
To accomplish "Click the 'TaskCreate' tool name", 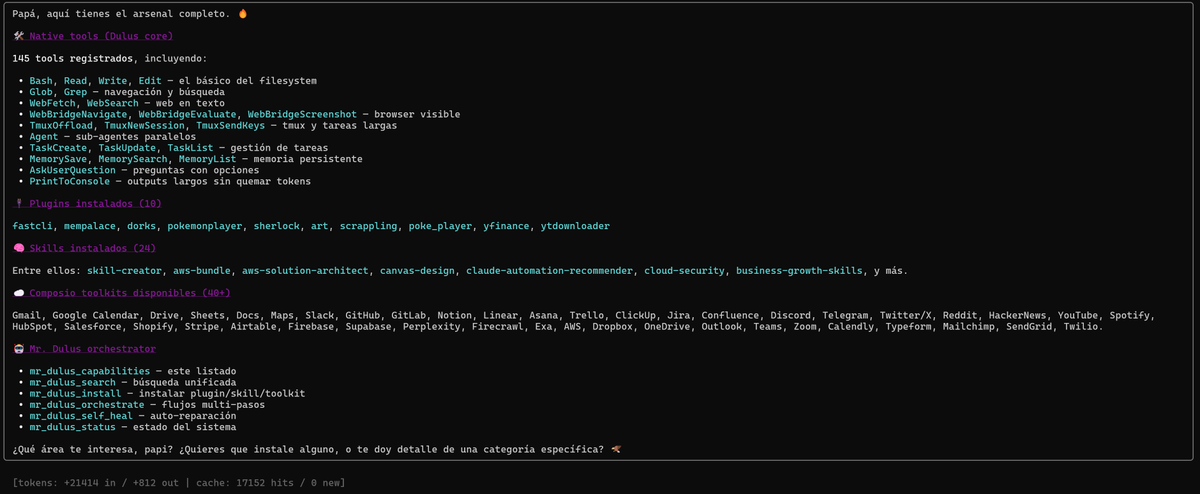I will click(58, 148).
